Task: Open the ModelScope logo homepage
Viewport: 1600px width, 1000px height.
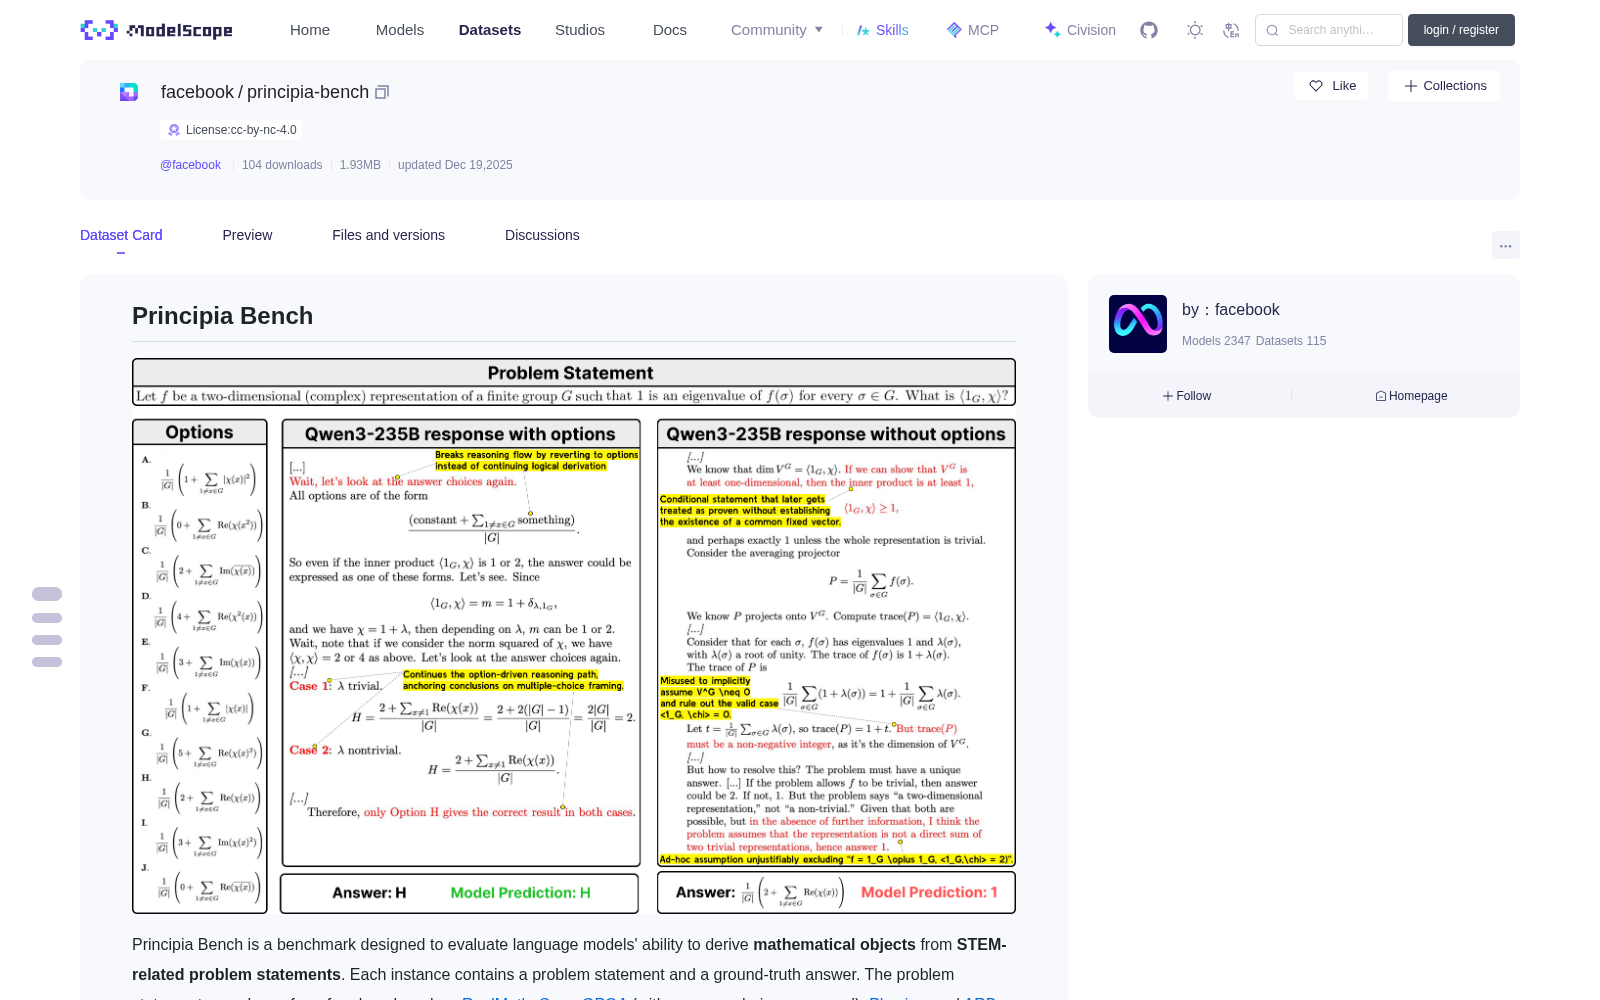Action: 156,30
